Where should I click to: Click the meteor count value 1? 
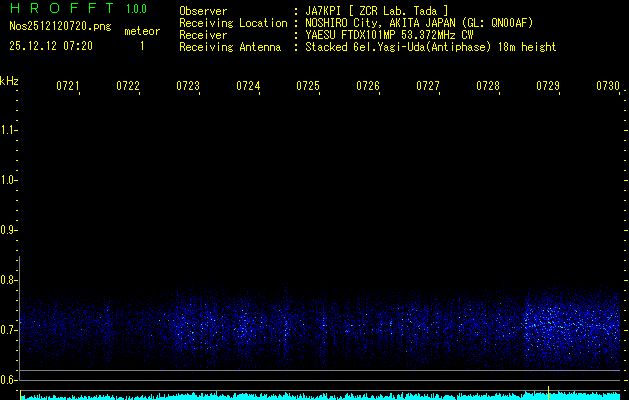141,46
